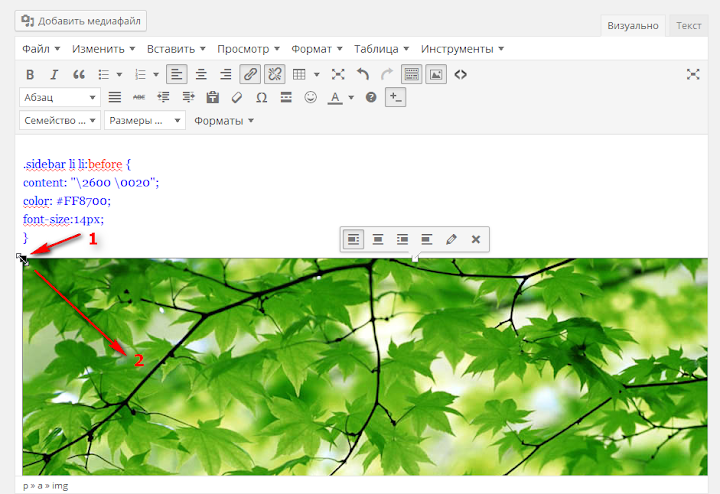Image resolution: width=720 pixels, height=494 pixels.
Task: Center align text in main toolbar
Action: pyautogui.click(x=201, y=74)
